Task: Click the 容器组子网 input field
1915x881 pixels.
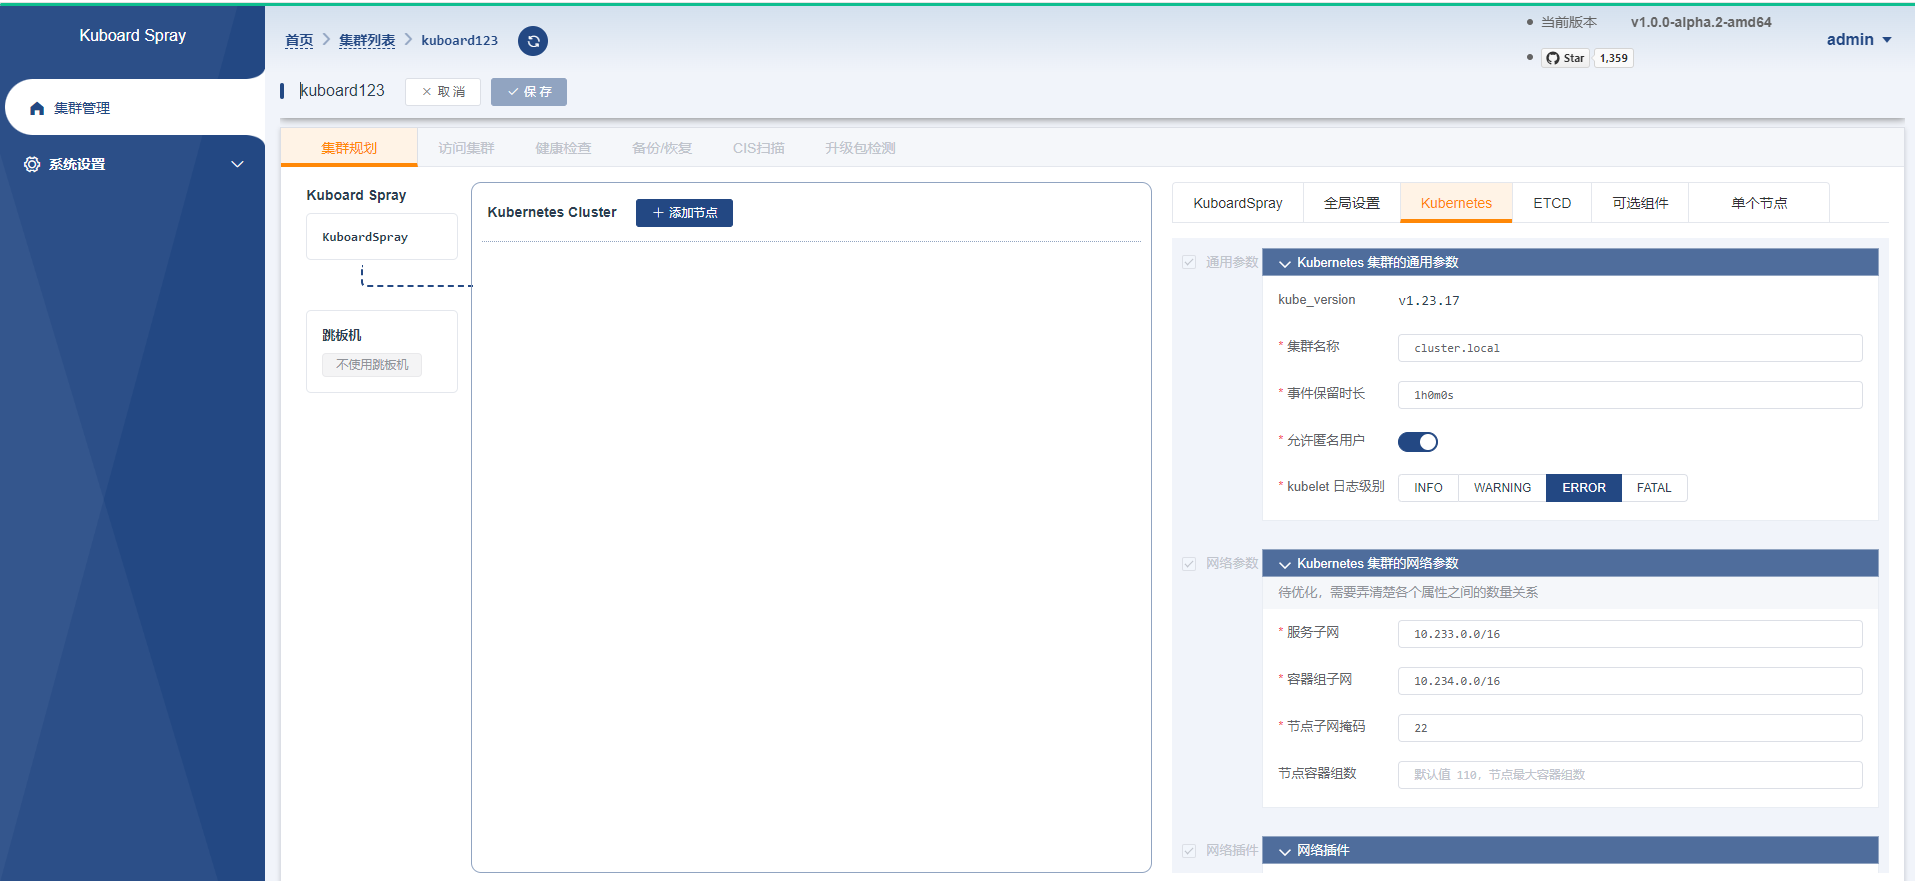Action: point(1630,681)
